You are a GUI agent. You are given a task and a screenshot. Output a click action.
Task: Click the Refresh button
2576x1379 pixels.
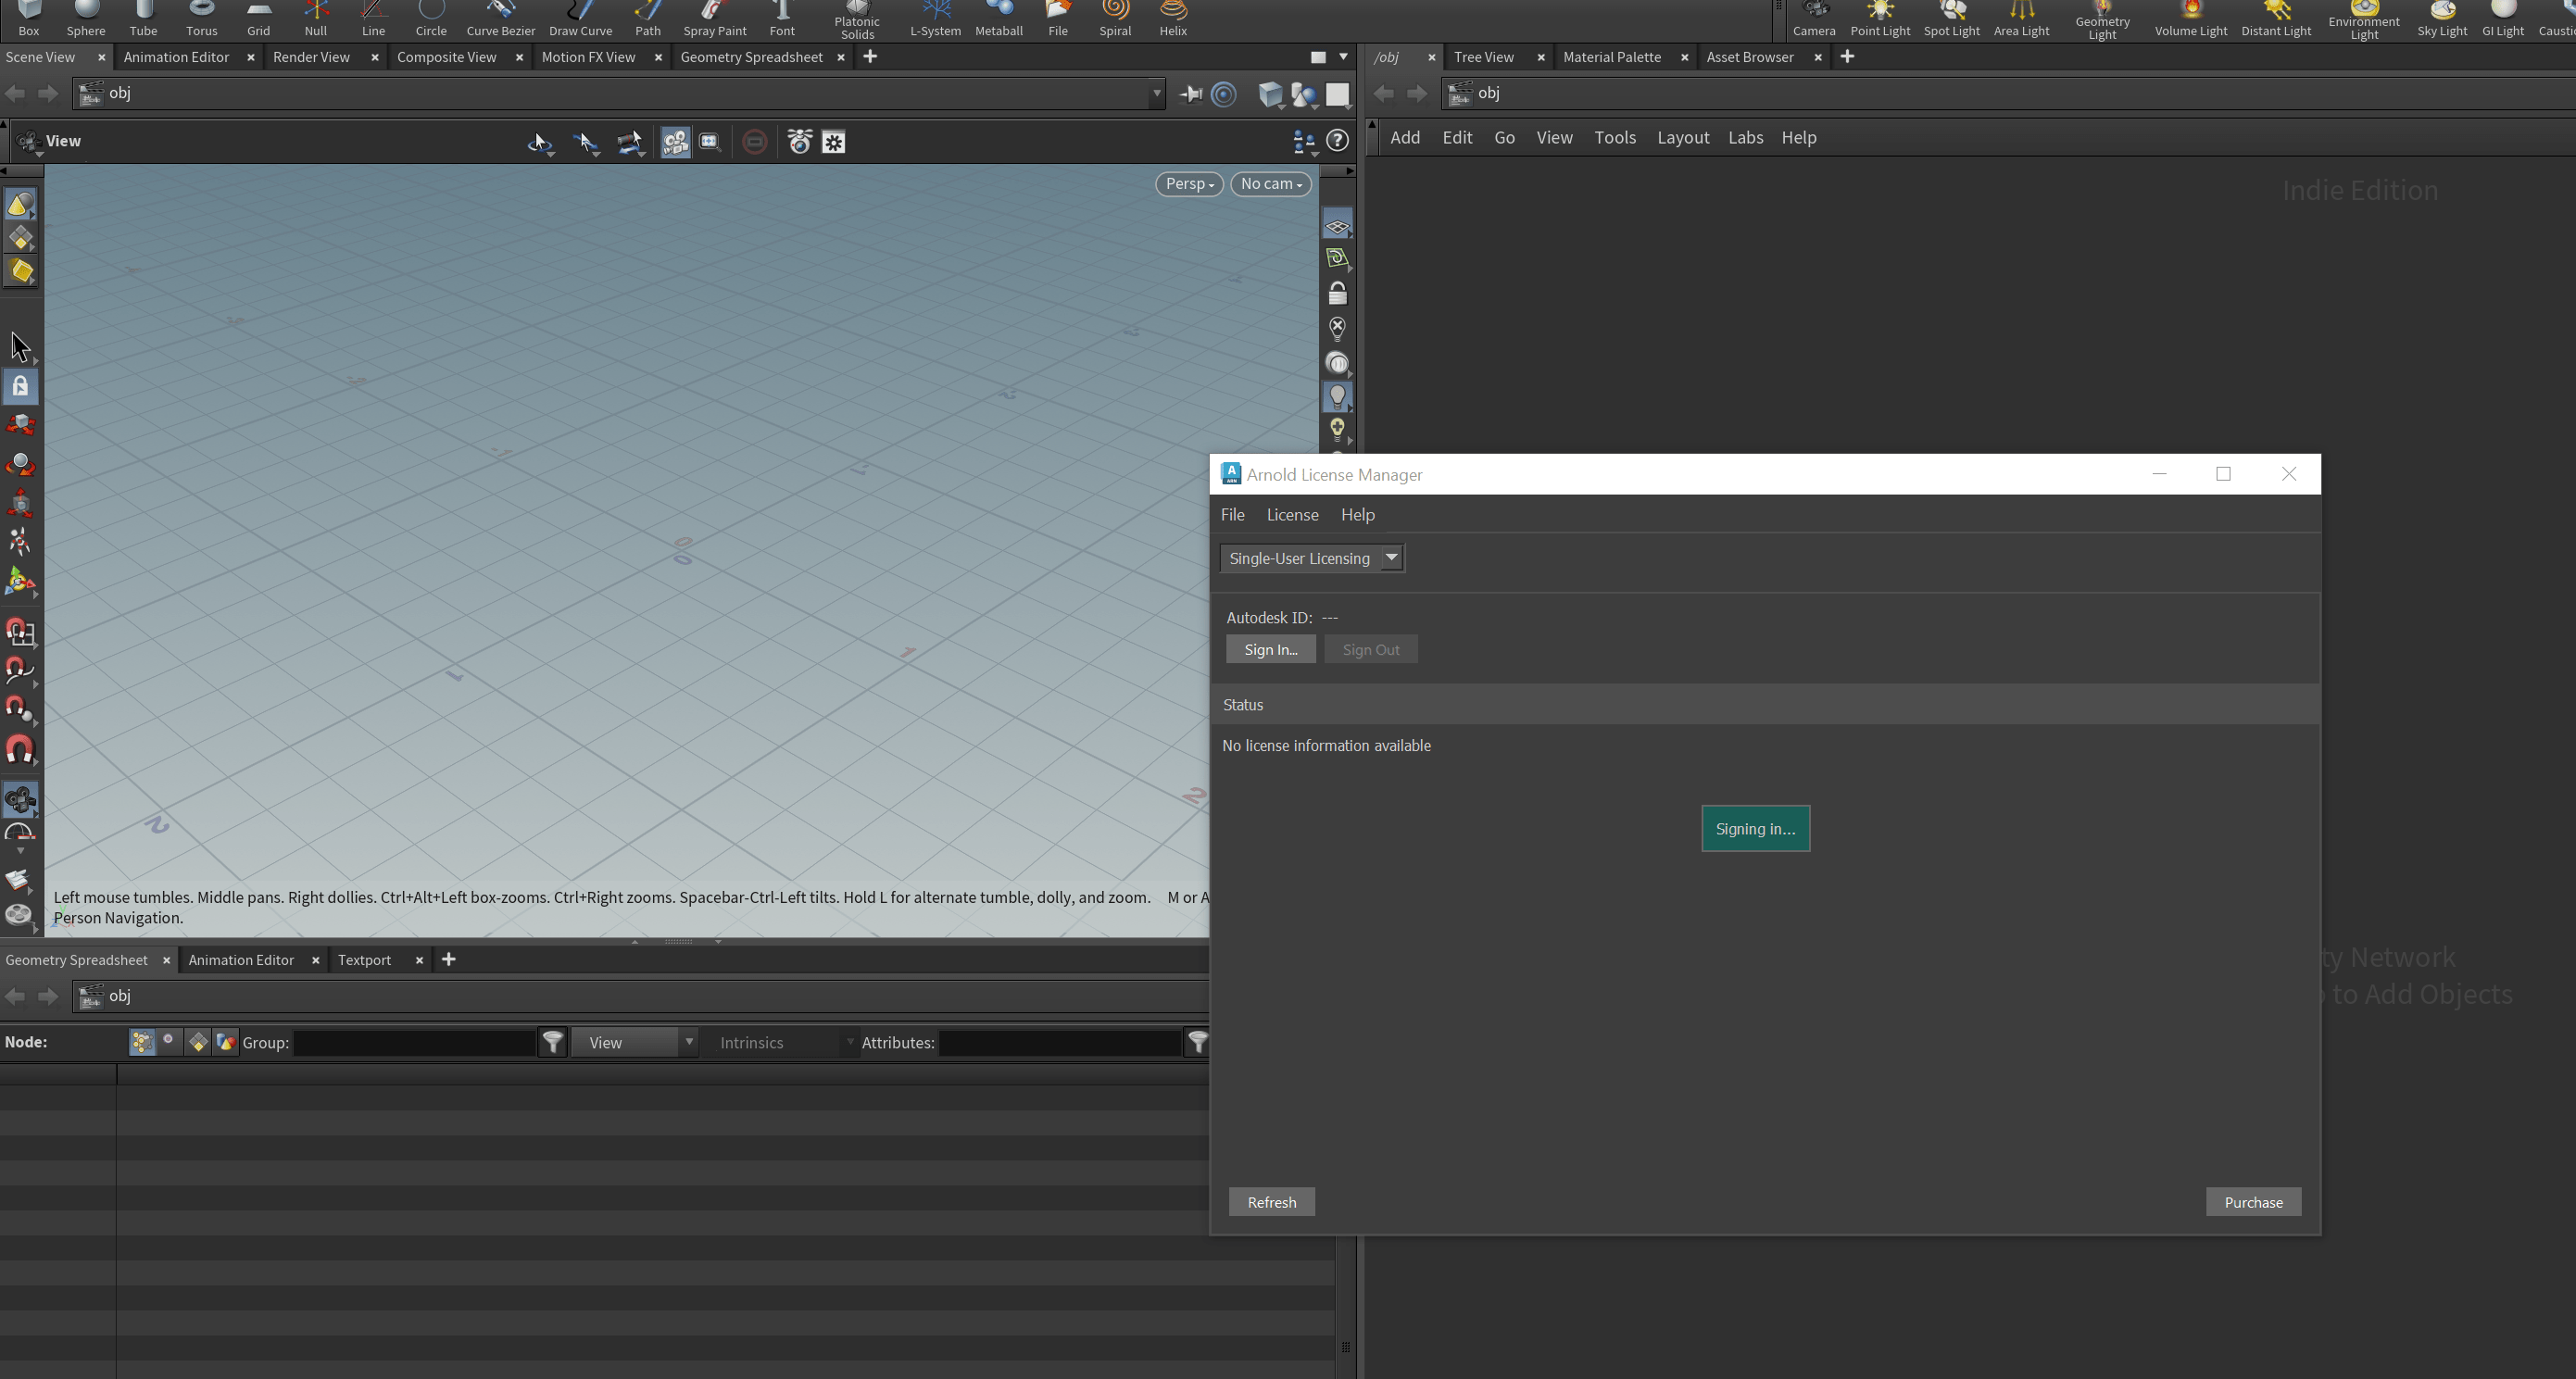click(1271, 1201)
